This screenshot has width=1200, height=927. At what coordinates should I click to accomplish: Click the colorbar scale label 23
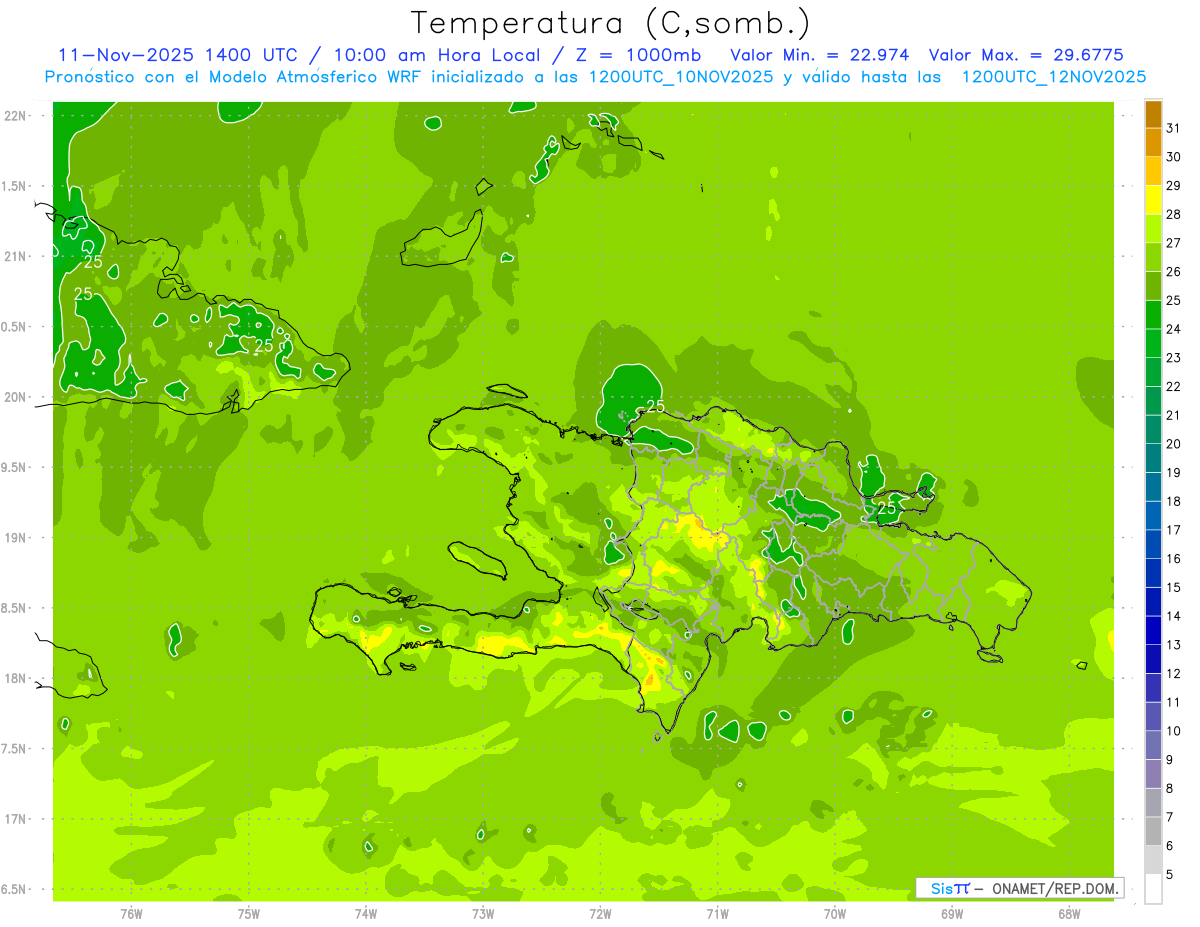(x=1173, y=358)
